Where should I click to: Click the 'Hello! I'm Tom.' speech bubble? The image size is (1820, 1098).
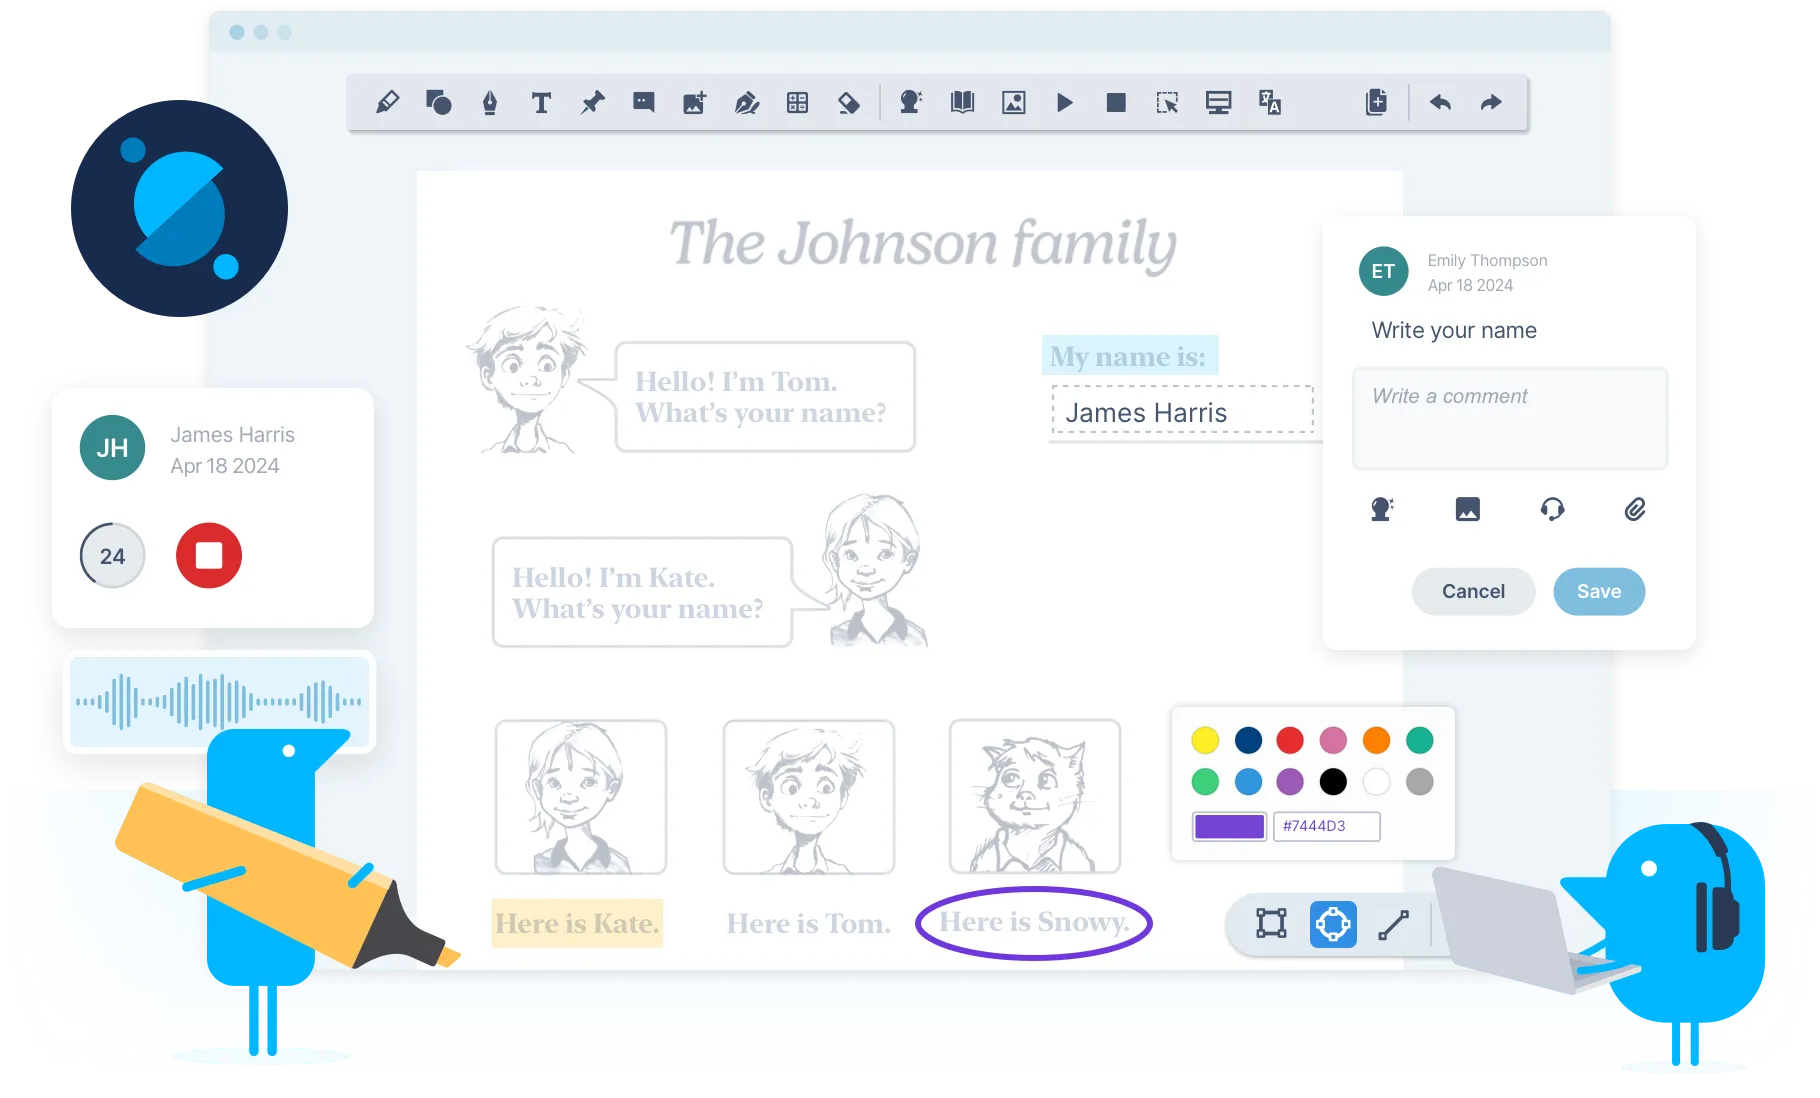(x=765, y=396)
